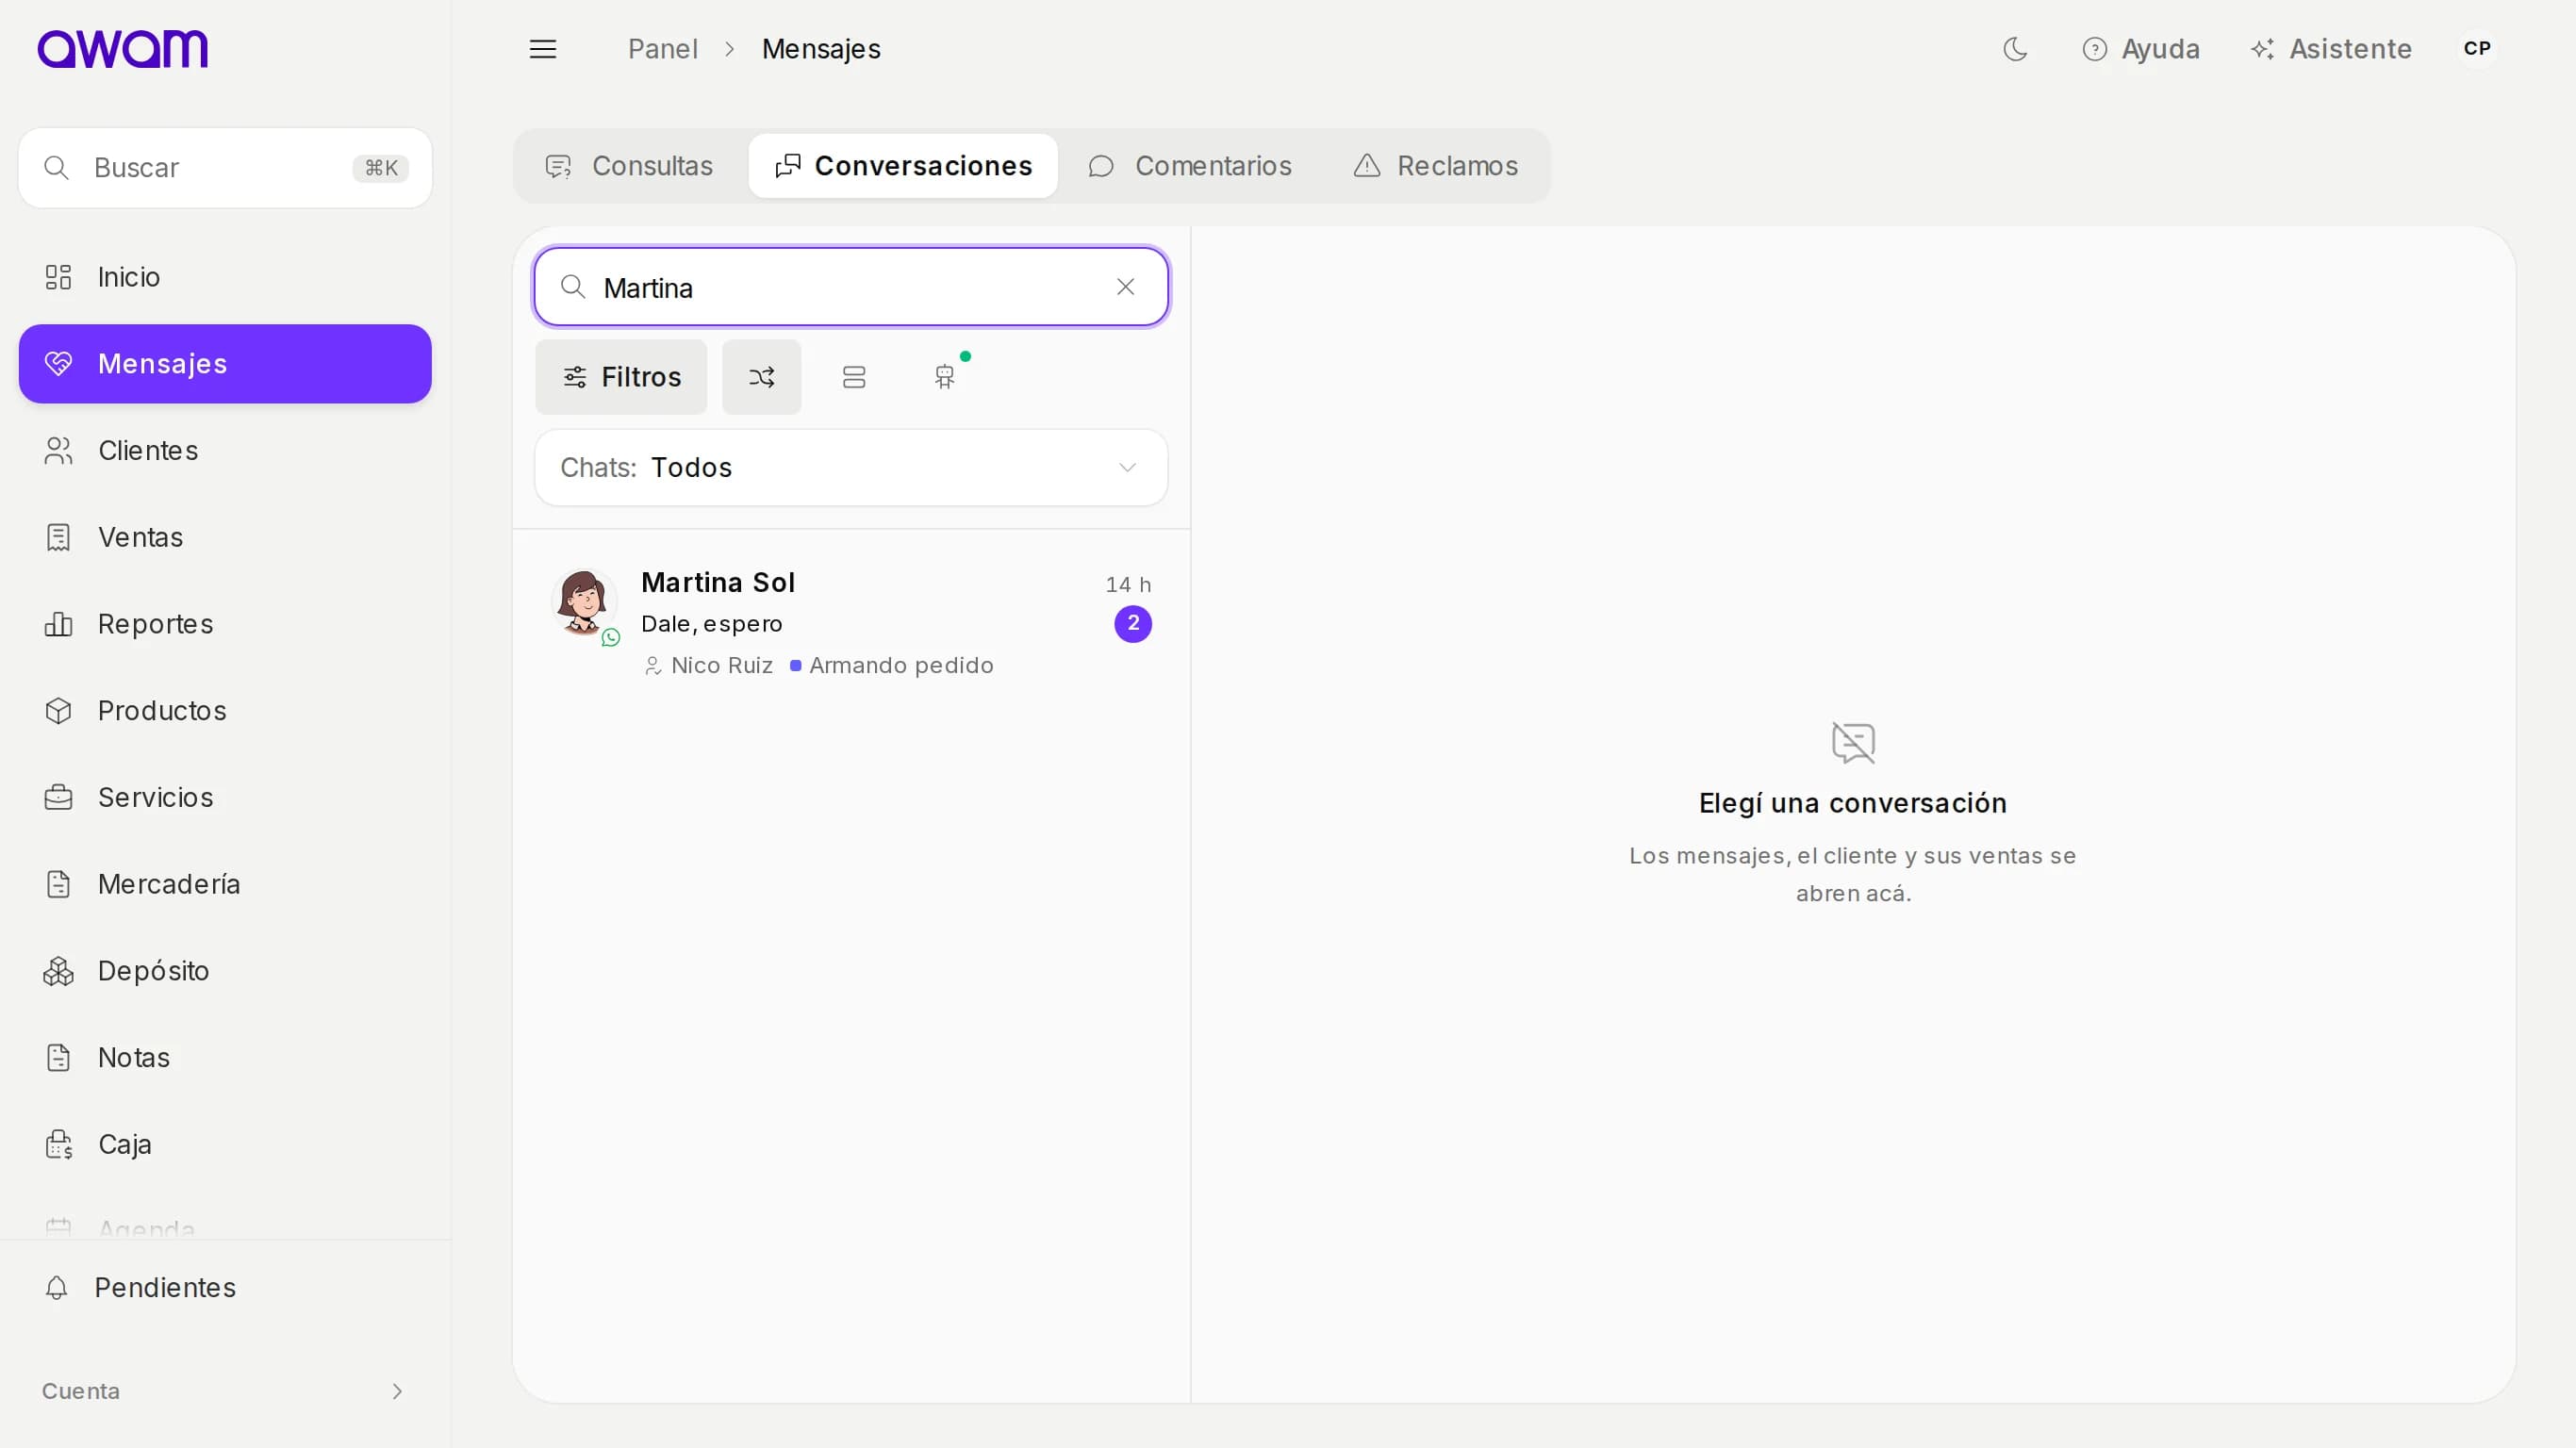The width and height of the screenshot is (2576, 1448).
Task: Click the 14 h timestamp
Action: (1128, 585)
